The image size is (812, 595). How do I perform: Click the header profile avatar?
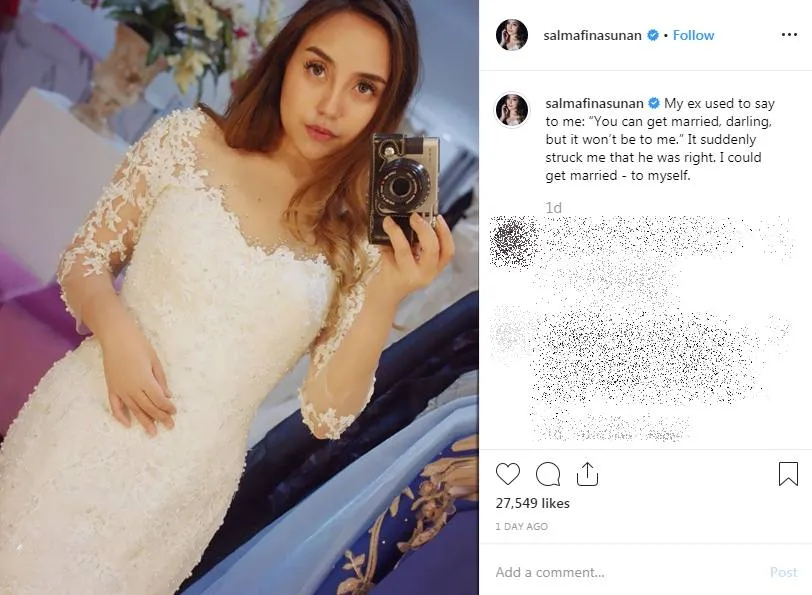pos(512,35)
